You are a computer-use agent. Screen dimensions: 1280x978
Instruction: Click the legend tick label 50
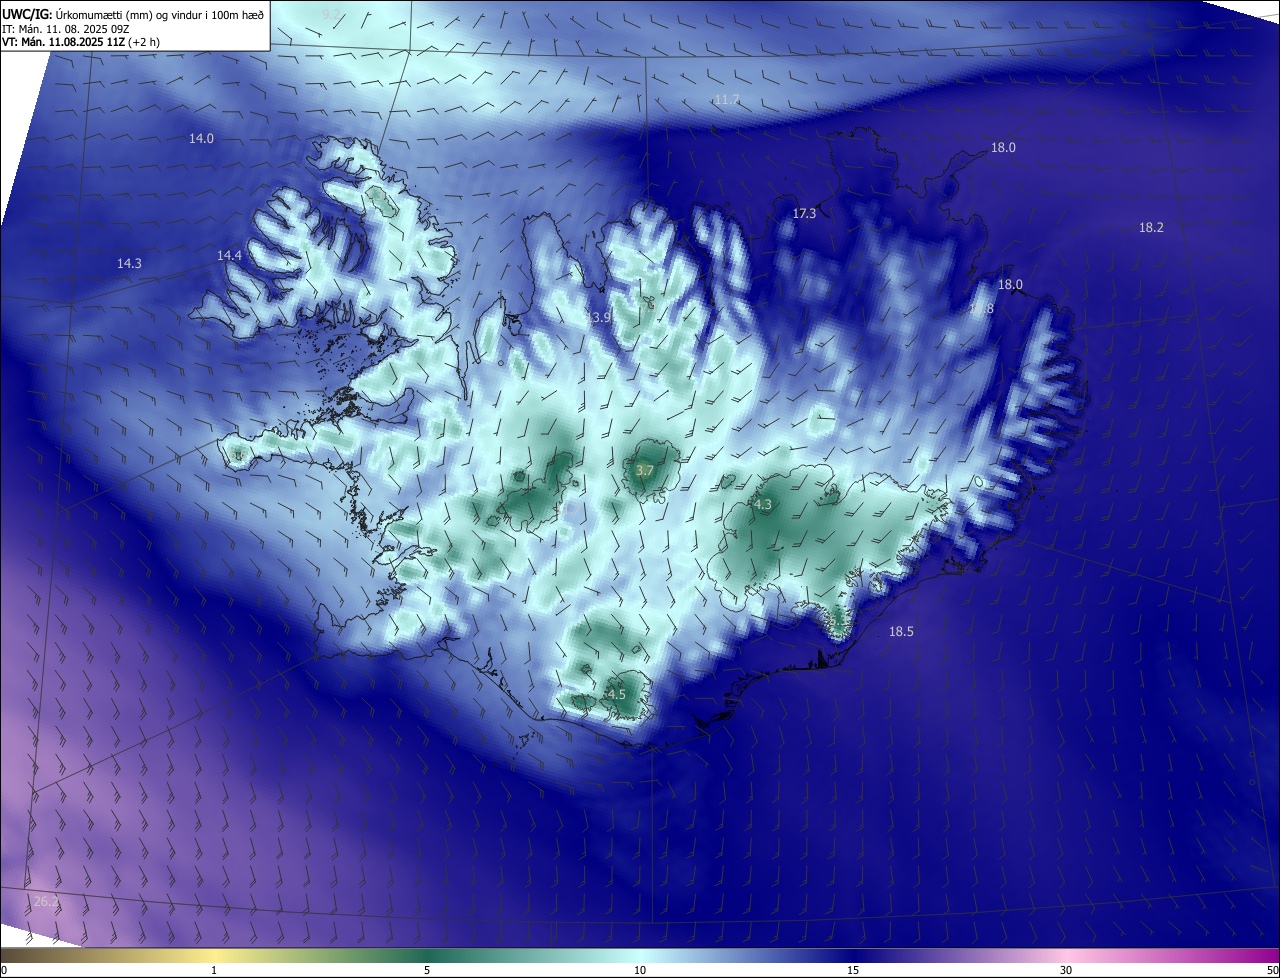click(1272, 970)
